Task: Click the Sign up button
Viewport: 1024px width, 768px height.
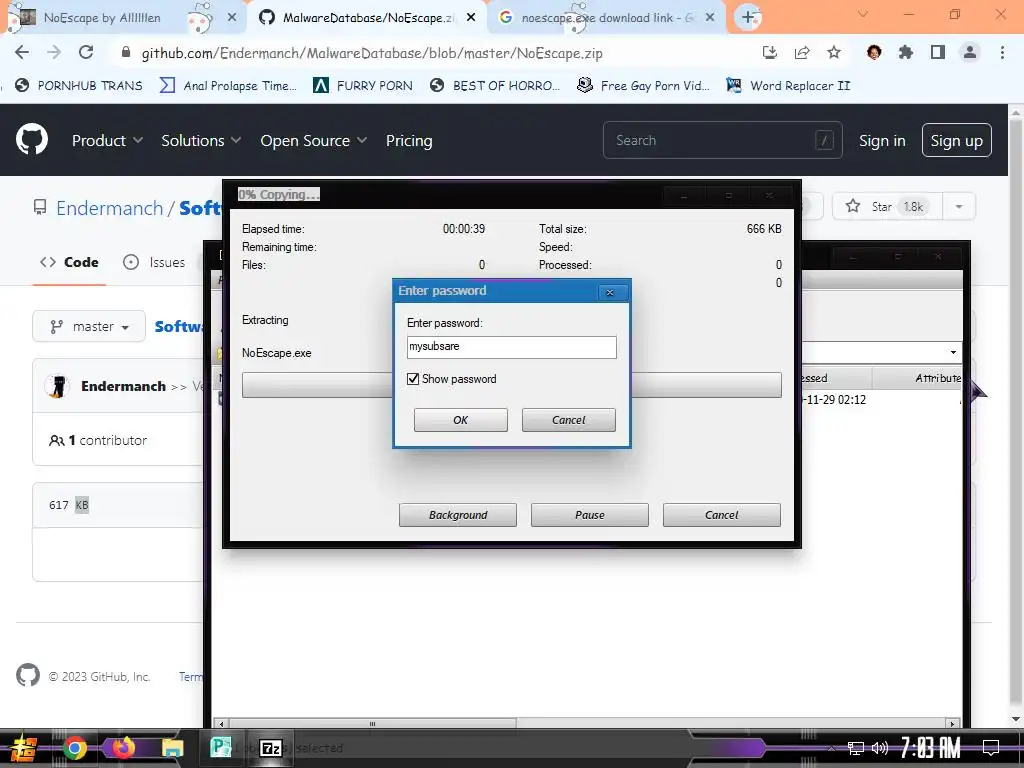Action: pos(957,140)
